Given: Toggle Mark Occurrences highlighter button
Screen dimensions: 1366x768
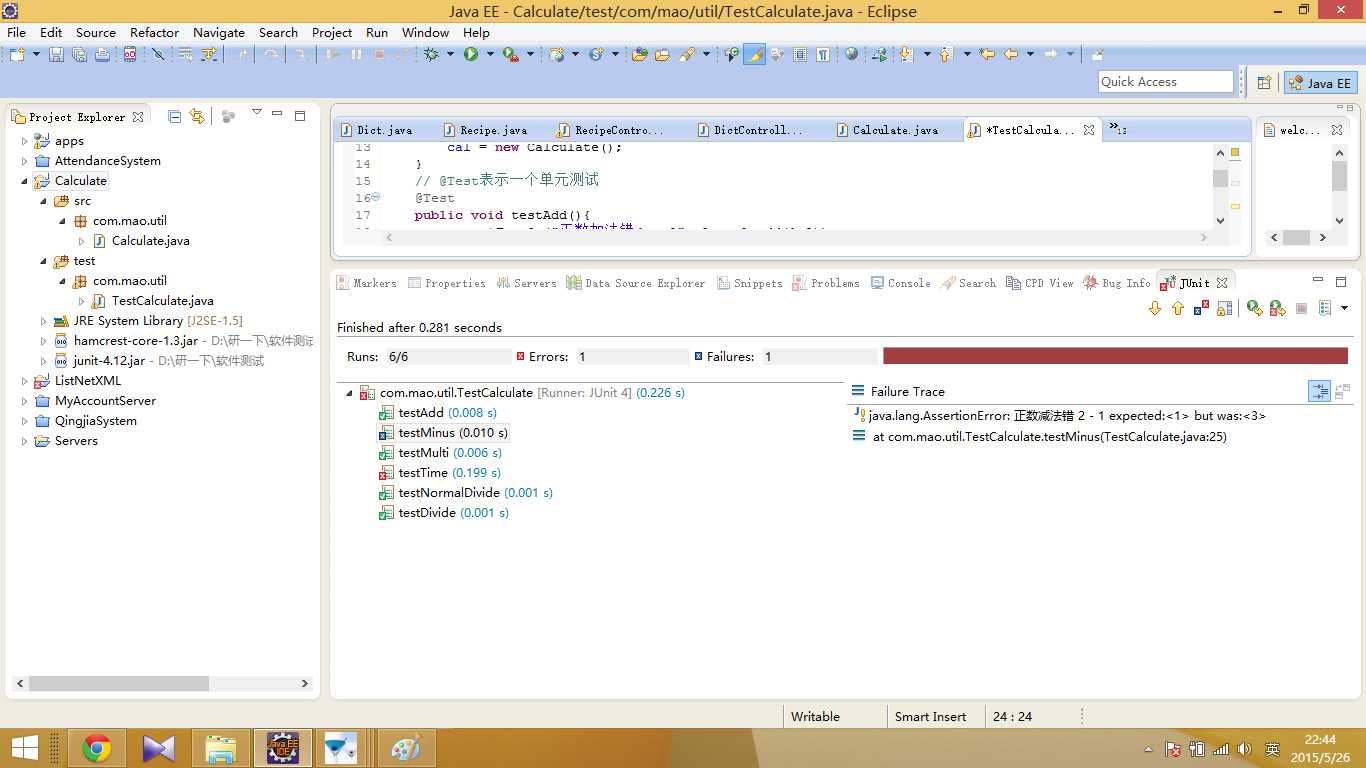Looking at the screenshot, I should tap(755, 54).
